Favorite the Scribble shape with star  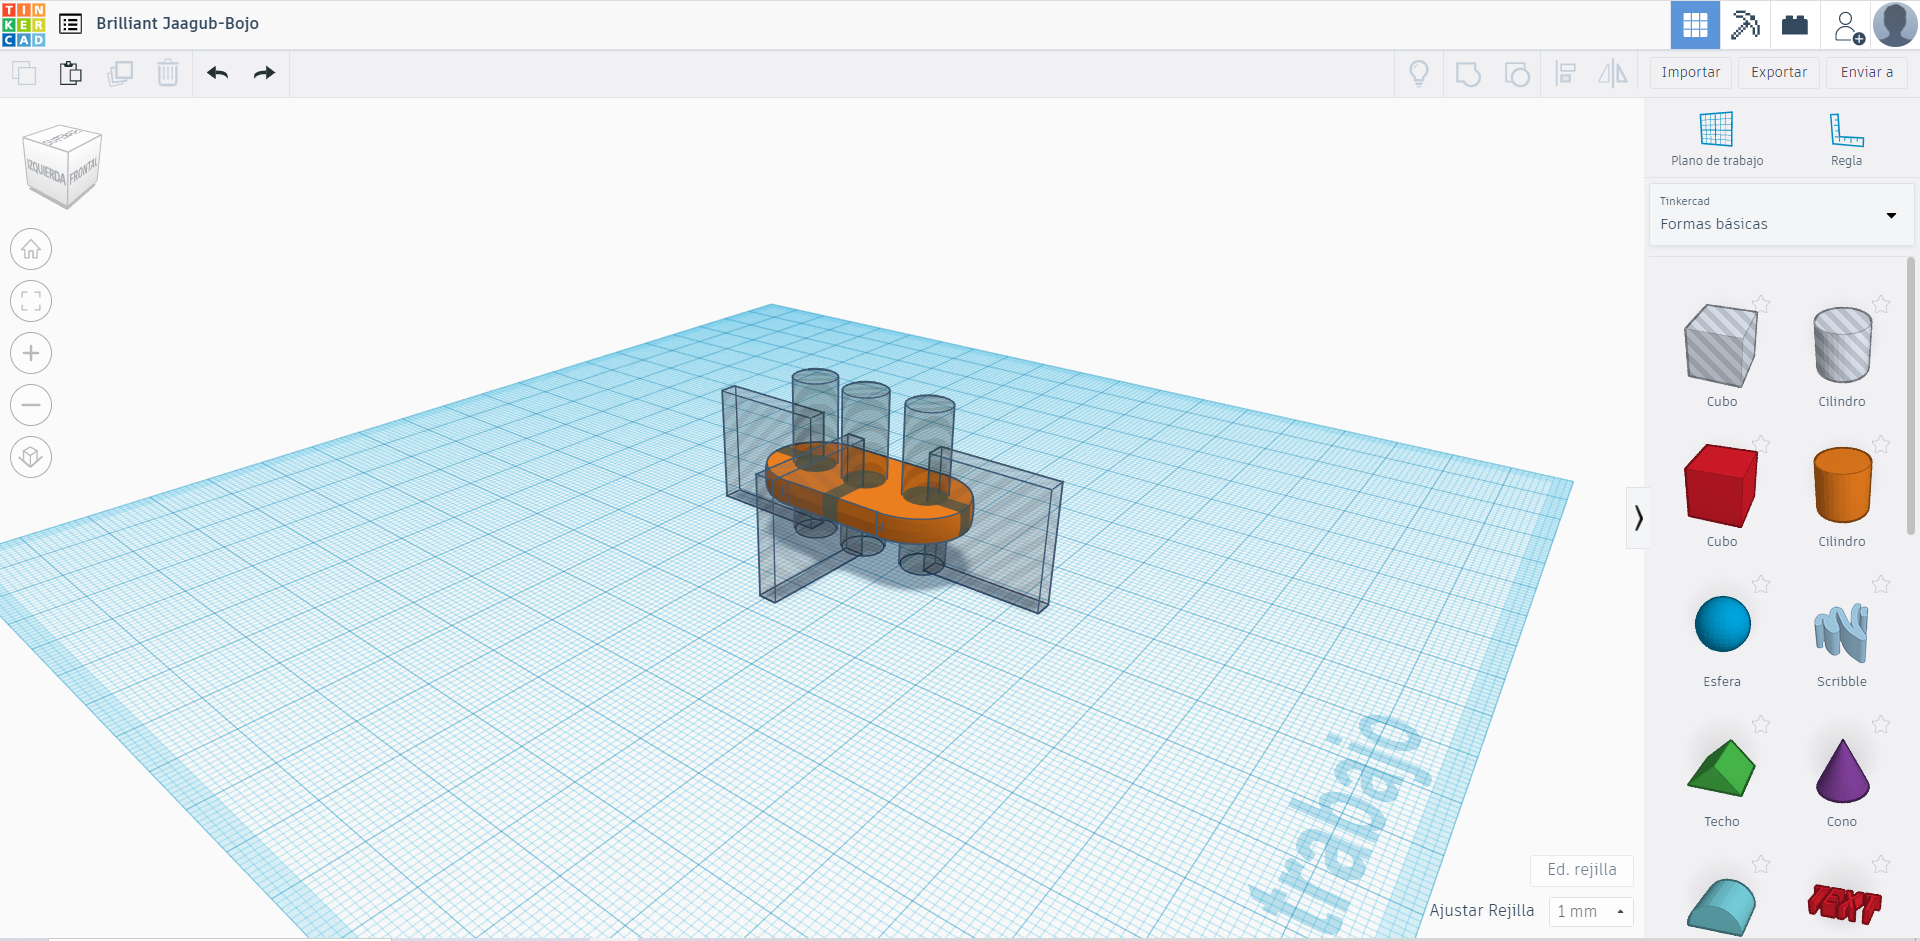[1881, 584]
